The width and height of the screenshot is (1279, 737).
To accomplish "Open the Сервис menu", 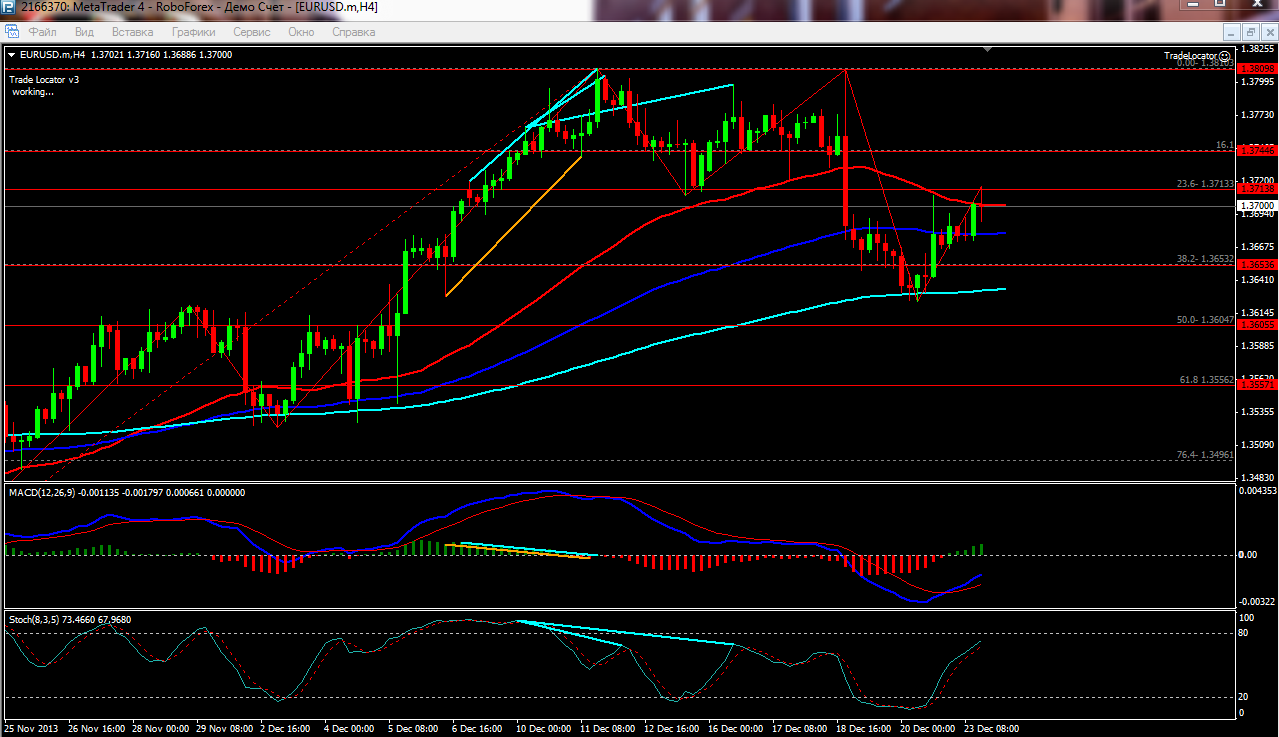I will (x=252, y=32).
